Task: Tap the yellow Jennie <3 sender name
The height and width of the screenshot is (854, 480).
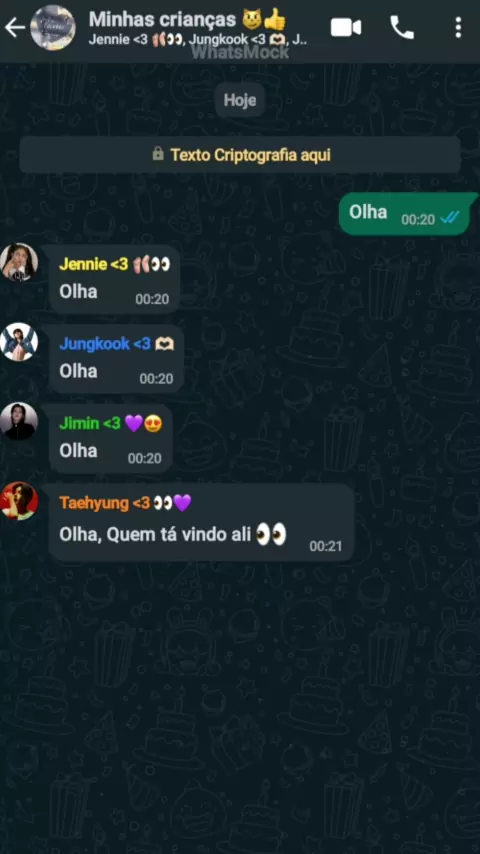Action: 93,264
